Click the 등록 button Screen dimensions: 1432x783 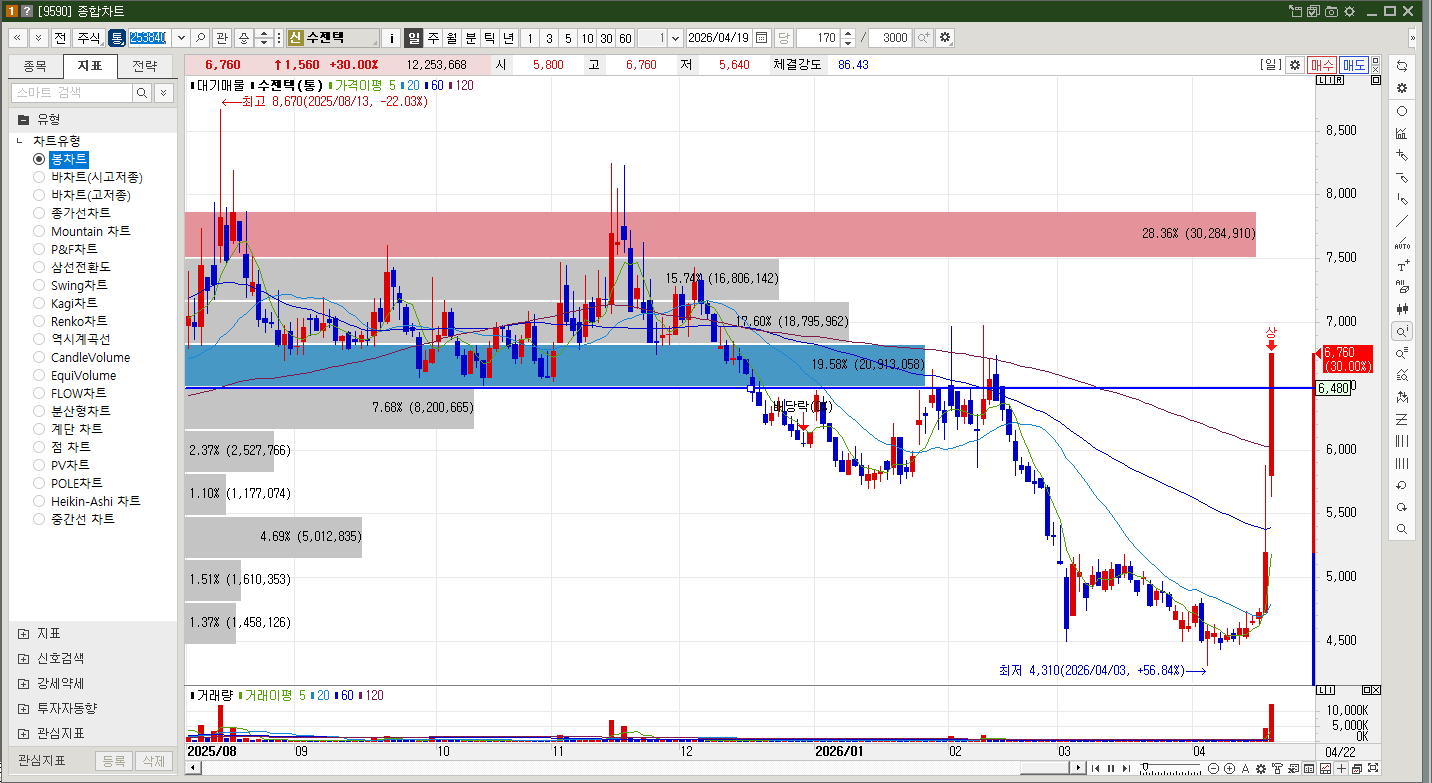click(x=113, y=761)
